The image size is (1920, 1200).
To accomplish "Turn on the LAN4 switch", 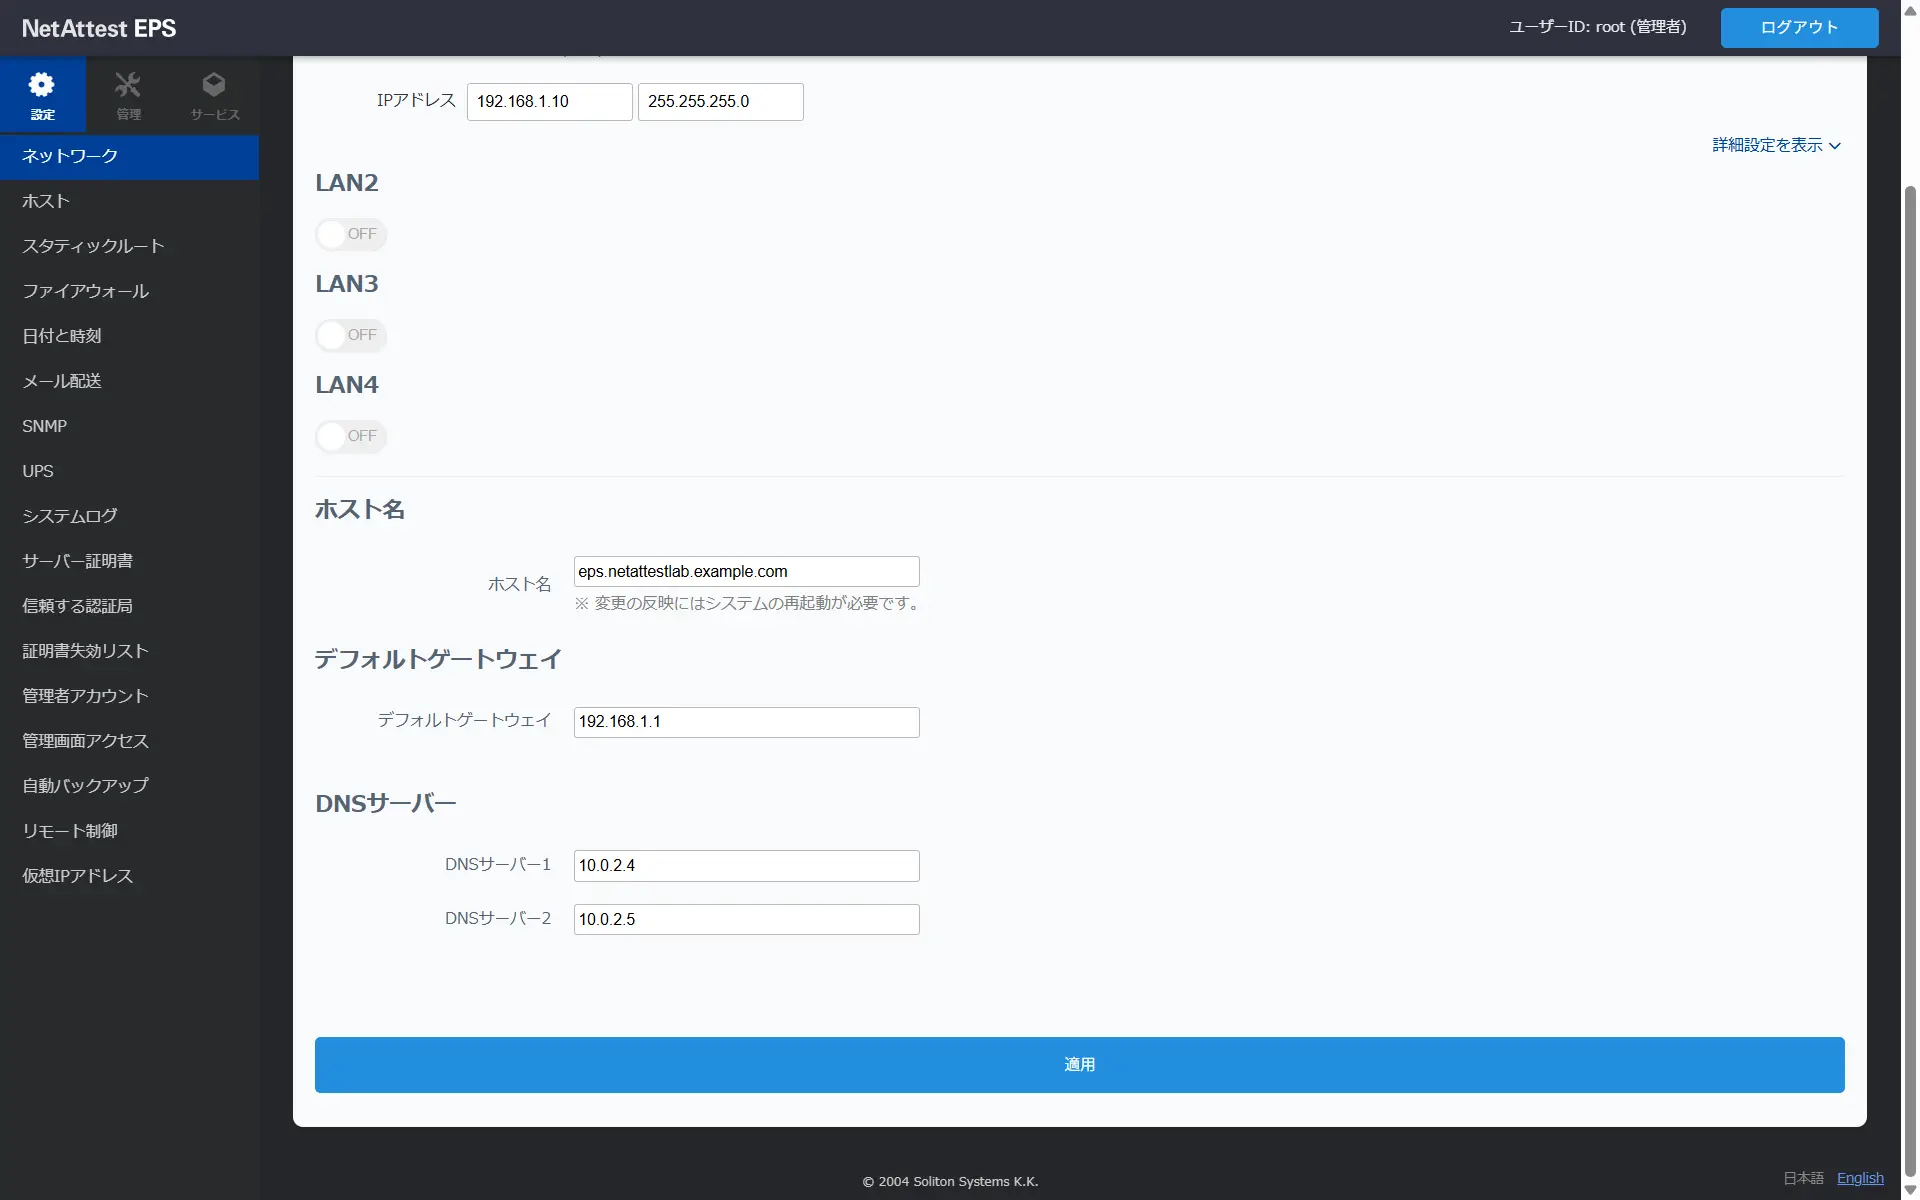I will click(x=351, y=436).
